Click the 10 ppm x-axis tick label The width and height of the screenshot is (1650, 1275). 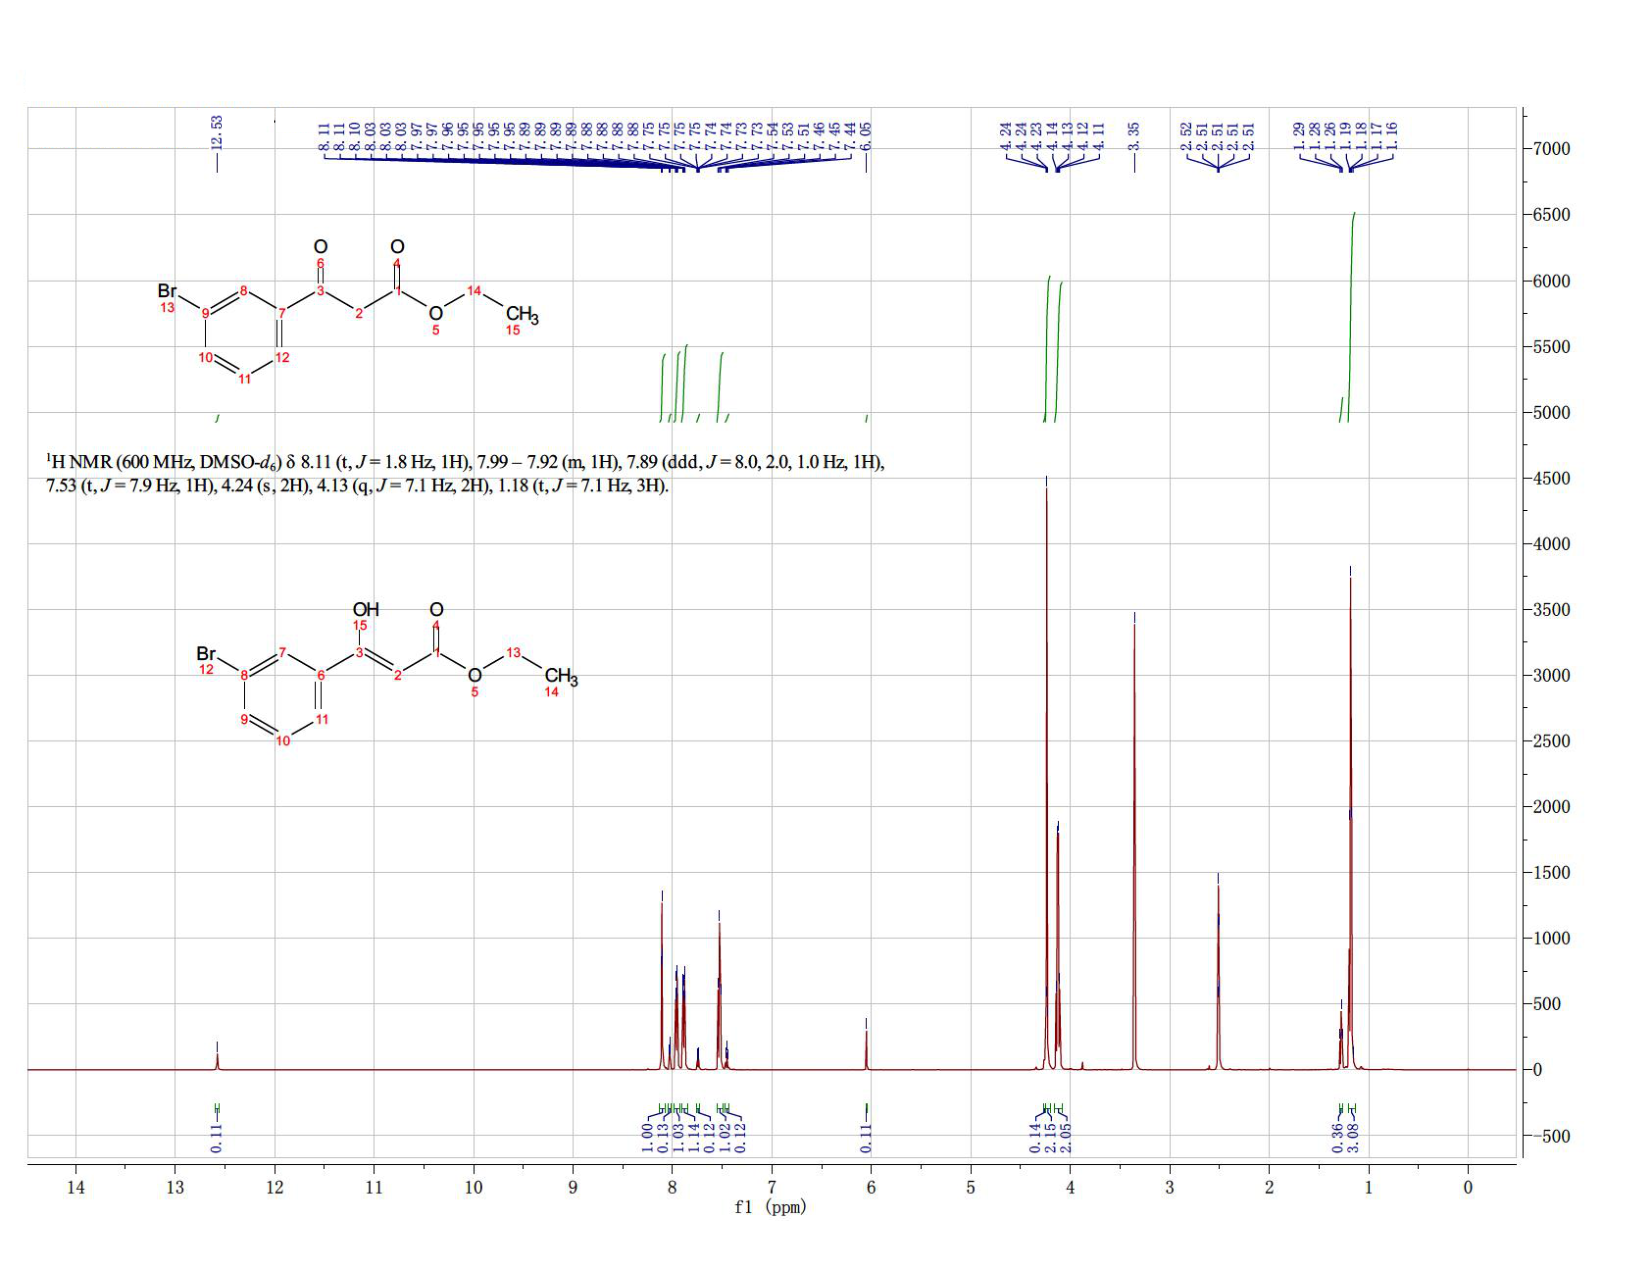point(473,1187)
